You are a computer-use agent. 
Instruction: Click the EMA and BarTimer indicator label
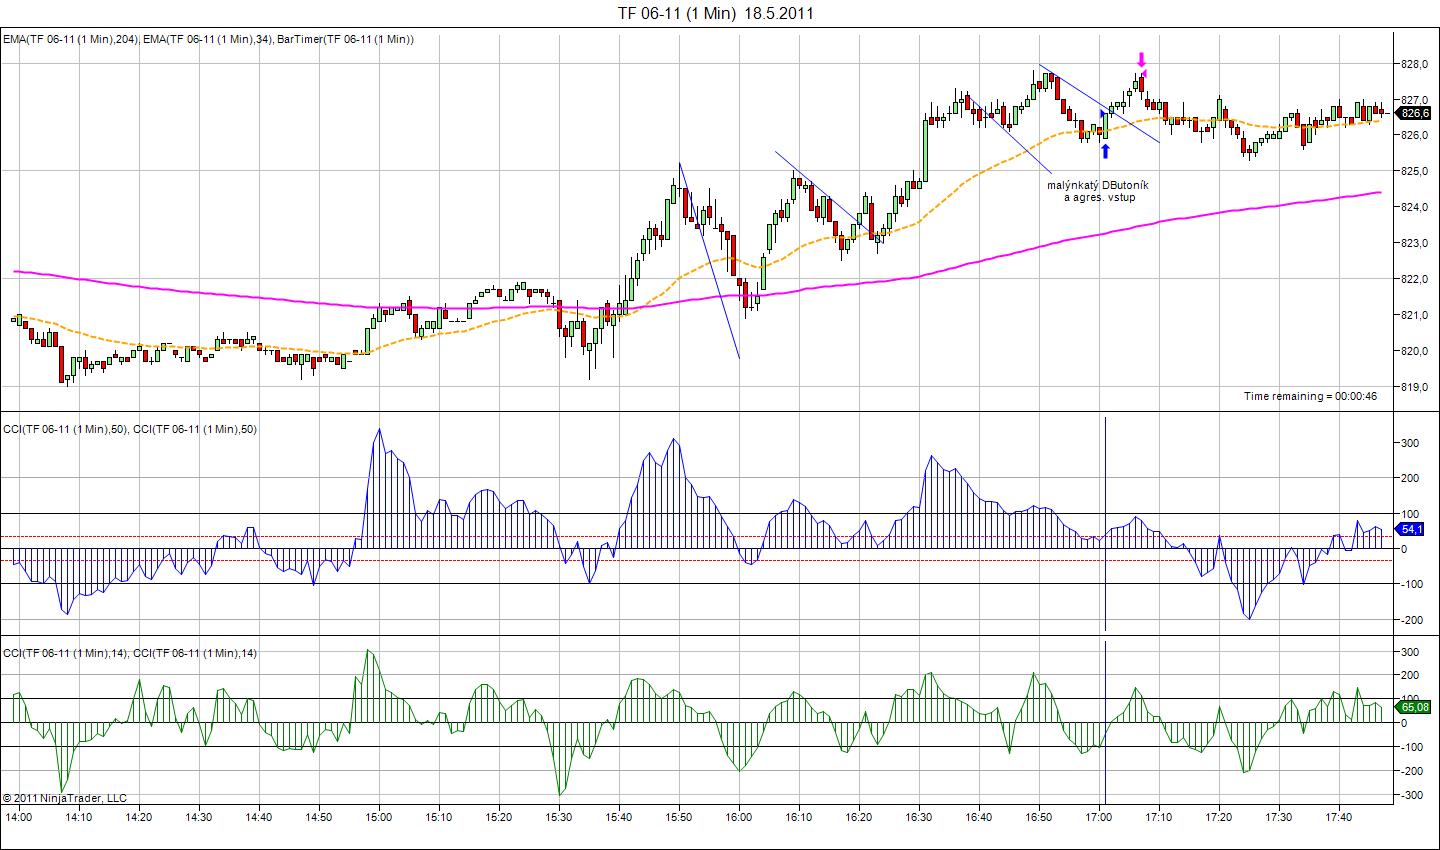[209, 39]
